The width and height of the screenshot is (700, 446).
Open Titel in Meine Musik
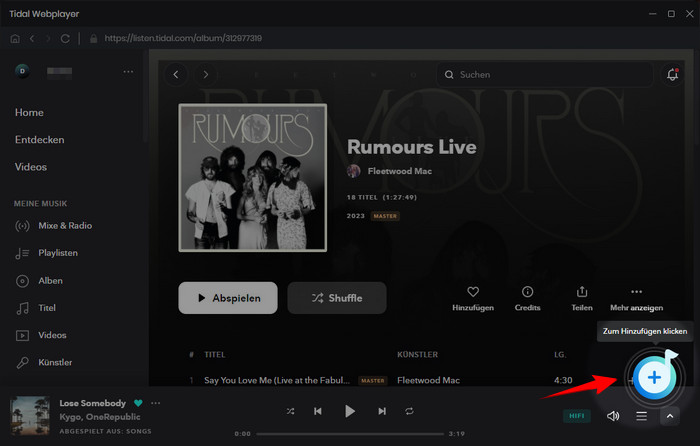(x=36, y=308)
